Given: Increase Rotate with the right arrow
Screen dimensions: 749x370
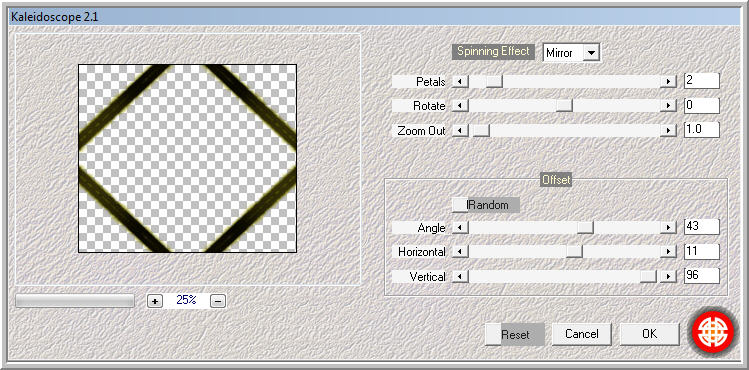Looking at the screenshot, I should click(669, 106).
